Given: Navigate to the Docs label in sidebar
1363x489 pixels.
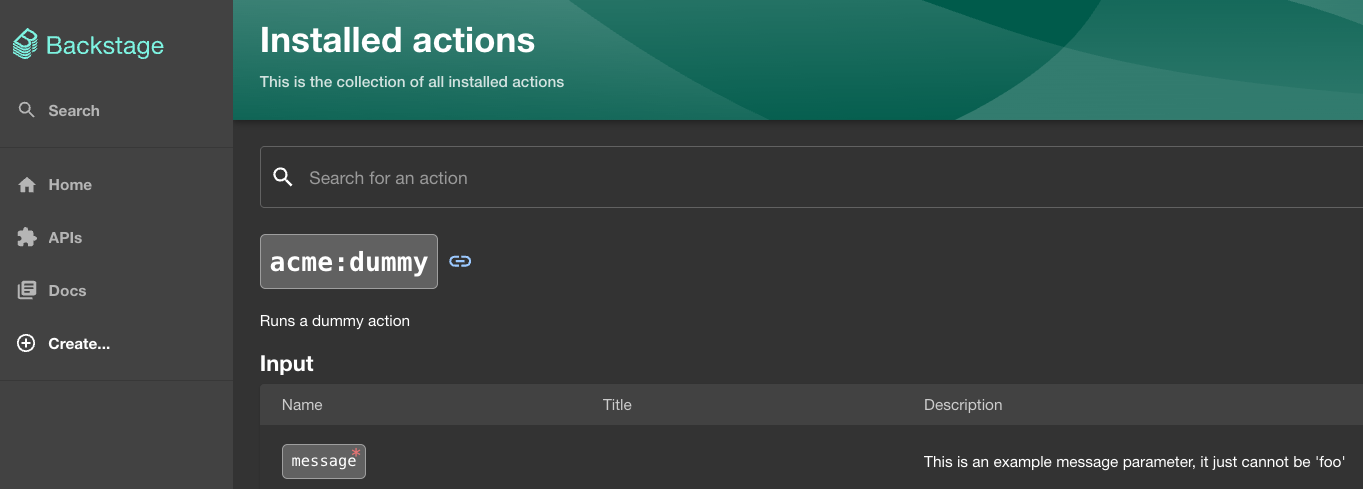Looking at the screenshot, I should (67, 291).
